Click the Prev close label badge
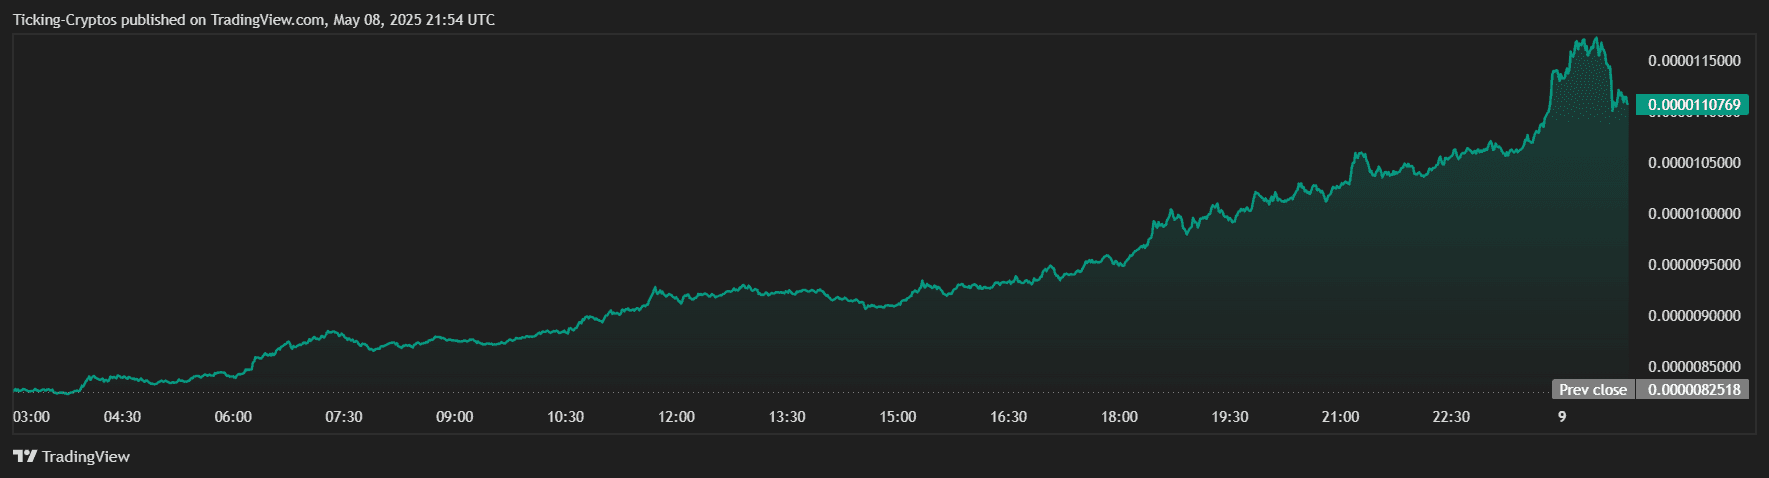 (1593, 390)
